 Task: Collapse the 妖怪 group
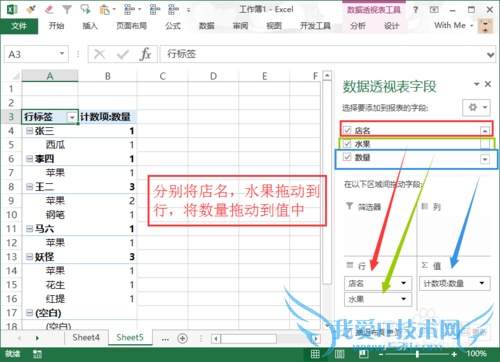(x=30, y=257)
